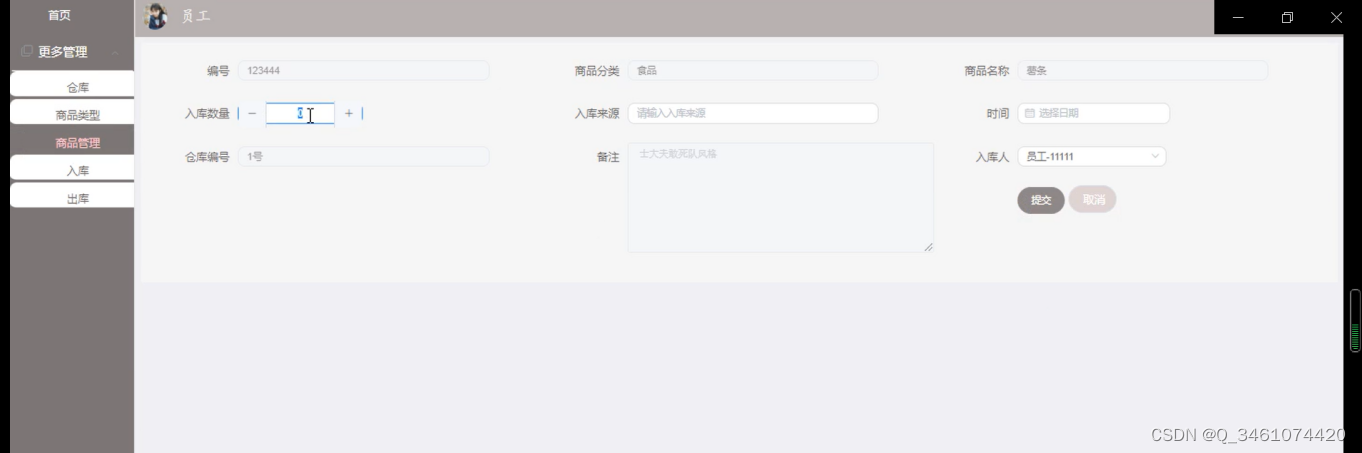This screenshot has height=453, width=1362.
Task: Close the window
Action: tap(1336, 17)
